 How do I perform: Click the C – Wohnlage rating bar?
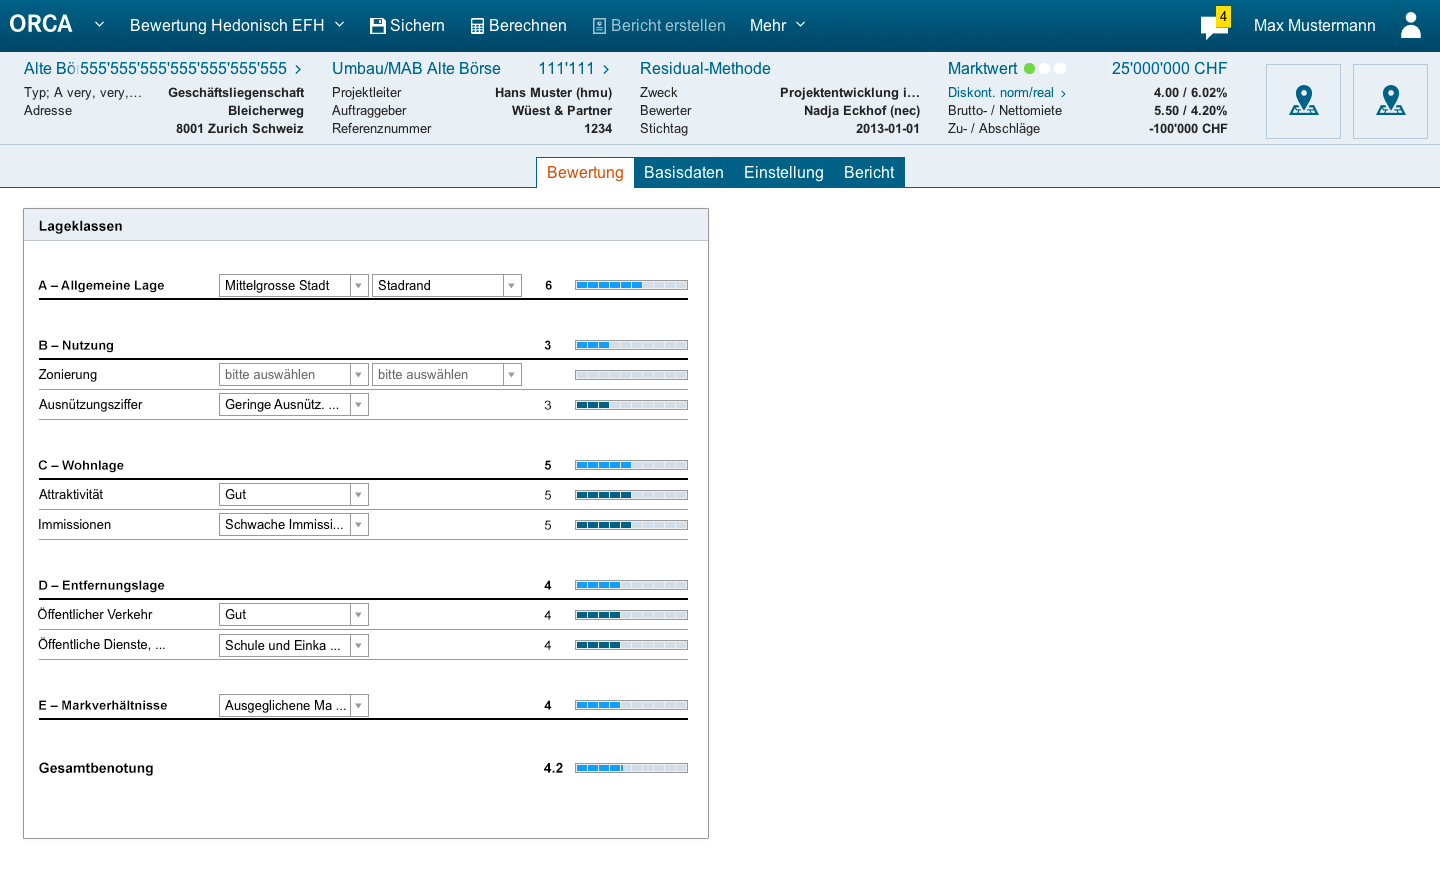[x=631, y=465]
